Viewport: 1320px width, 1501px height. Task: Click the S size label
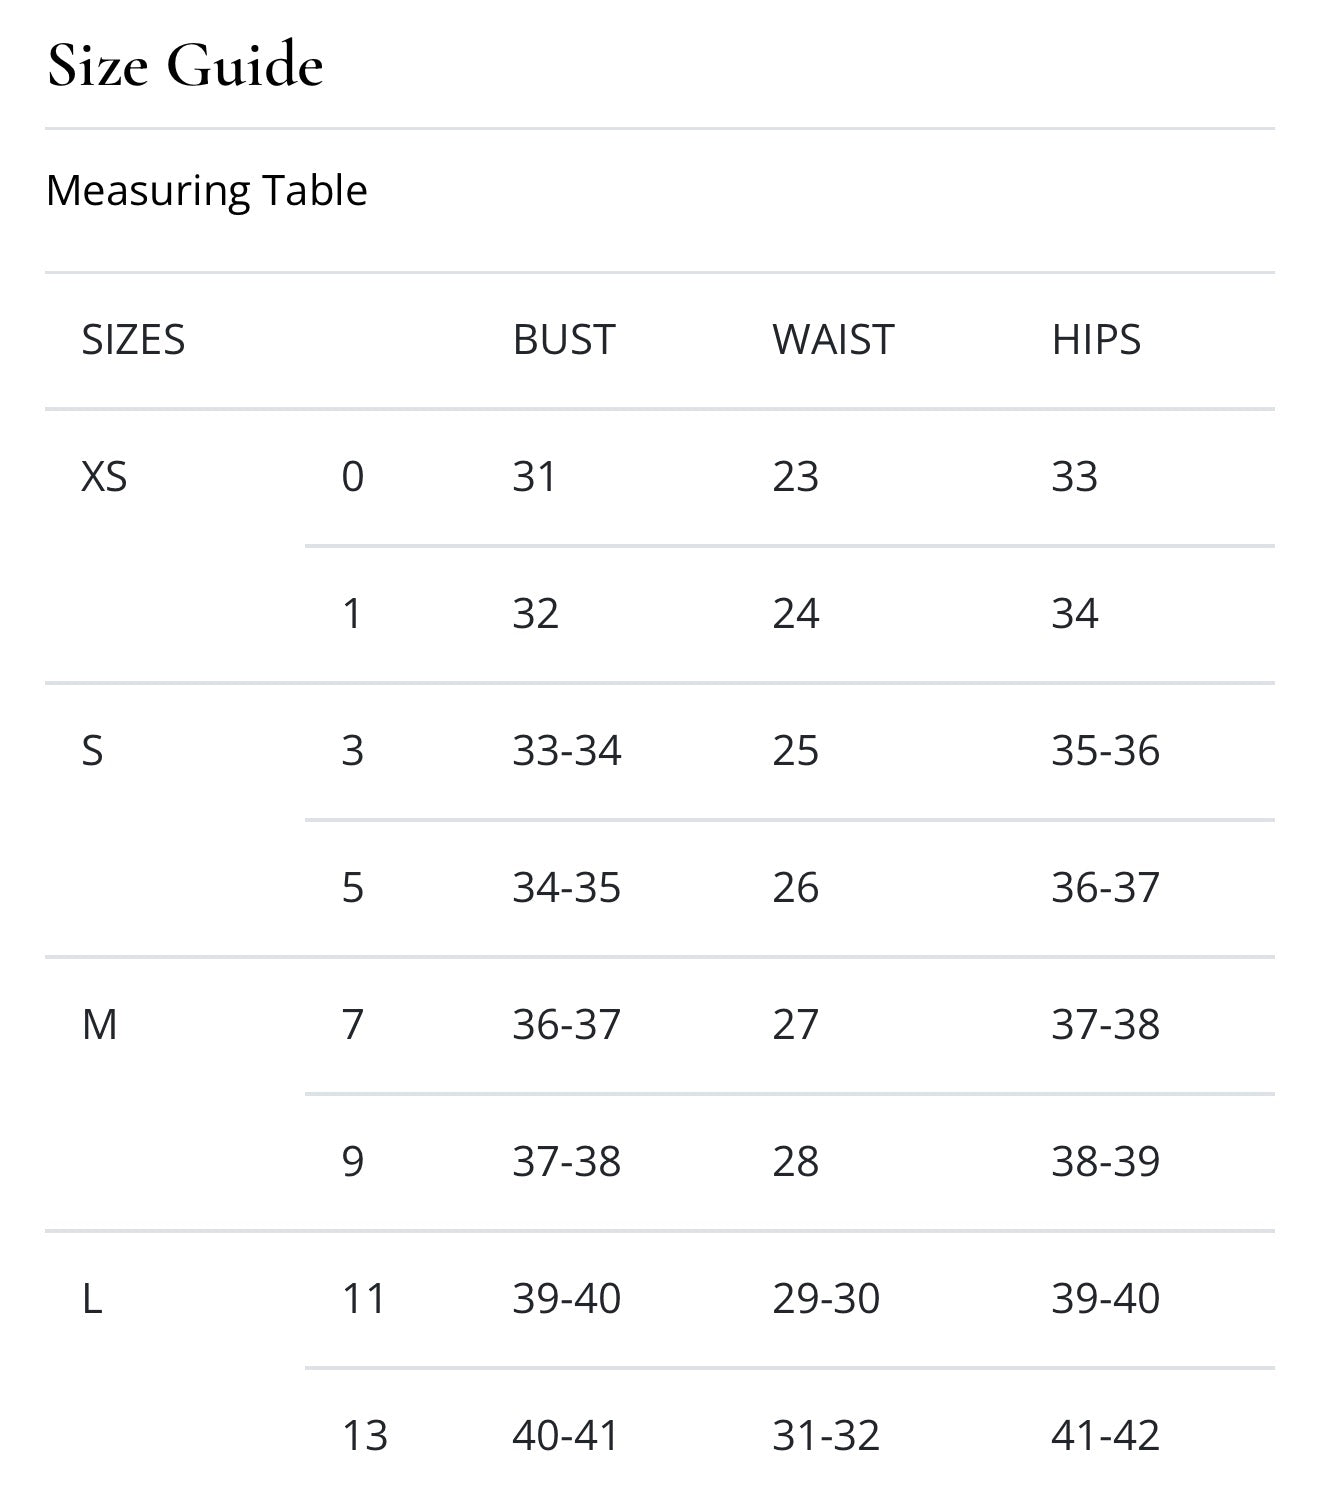pos(92,751)
